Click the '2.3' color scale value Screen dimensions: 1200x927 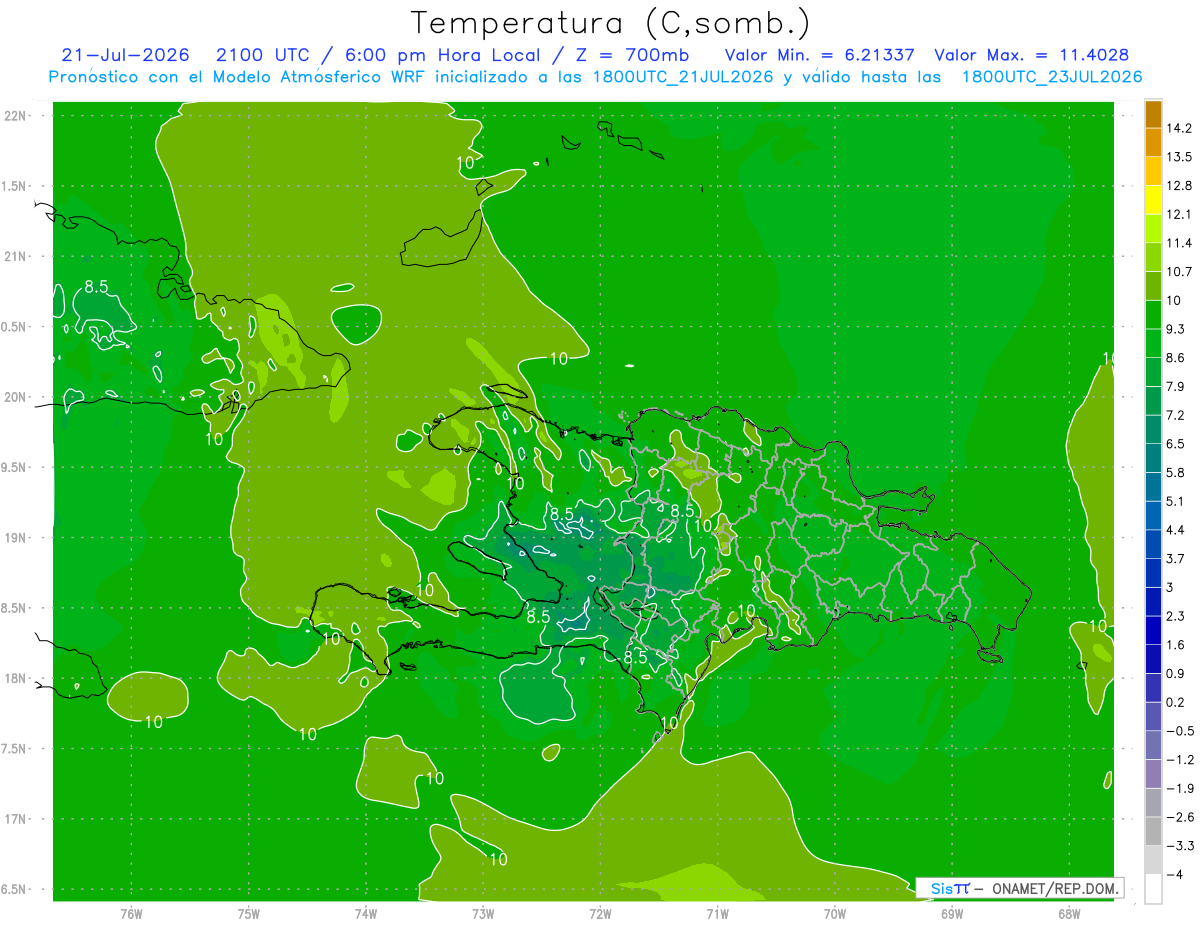1175,616
